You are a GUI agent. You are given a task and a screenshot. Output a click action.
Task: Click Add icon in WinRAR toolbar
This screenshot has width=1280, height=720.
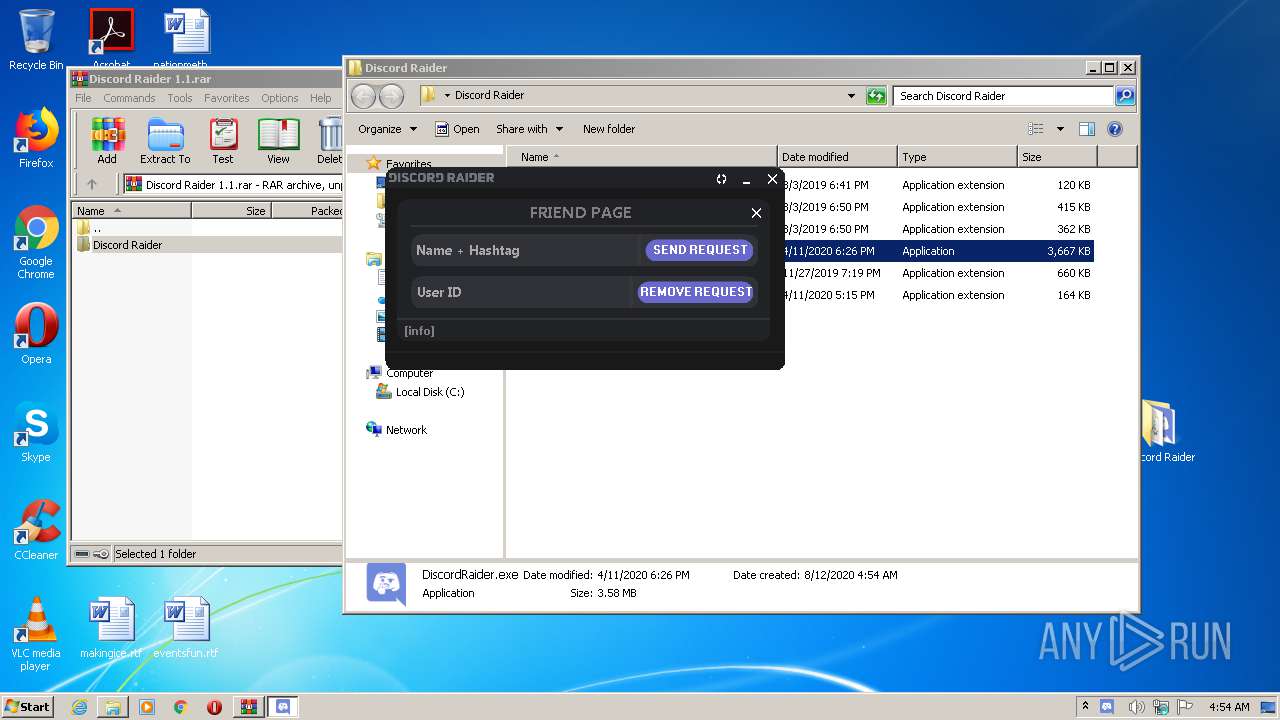pos(107,141)
